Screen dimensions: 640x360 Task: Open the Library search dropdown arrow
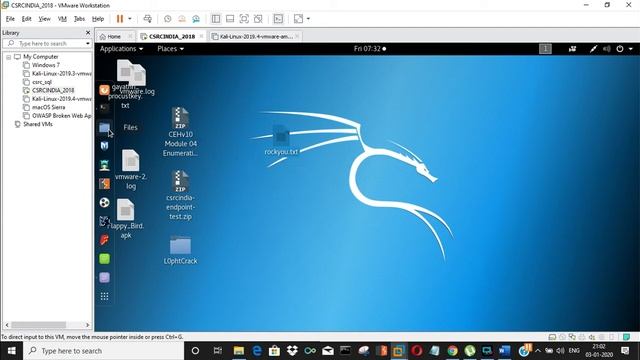(x=88, y=43)
